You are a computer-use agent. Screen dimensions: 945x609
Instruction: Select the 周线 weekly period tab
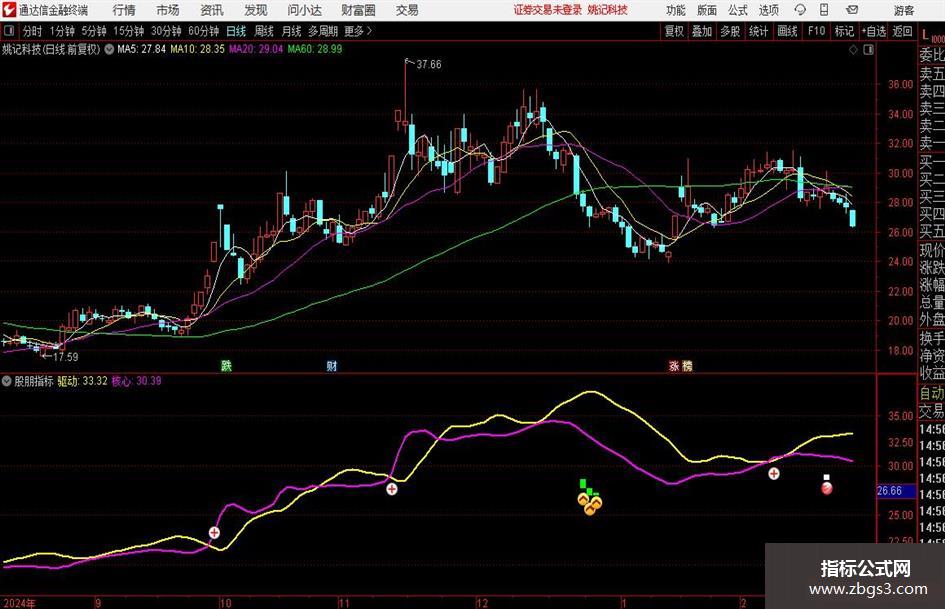coord(264,31)
